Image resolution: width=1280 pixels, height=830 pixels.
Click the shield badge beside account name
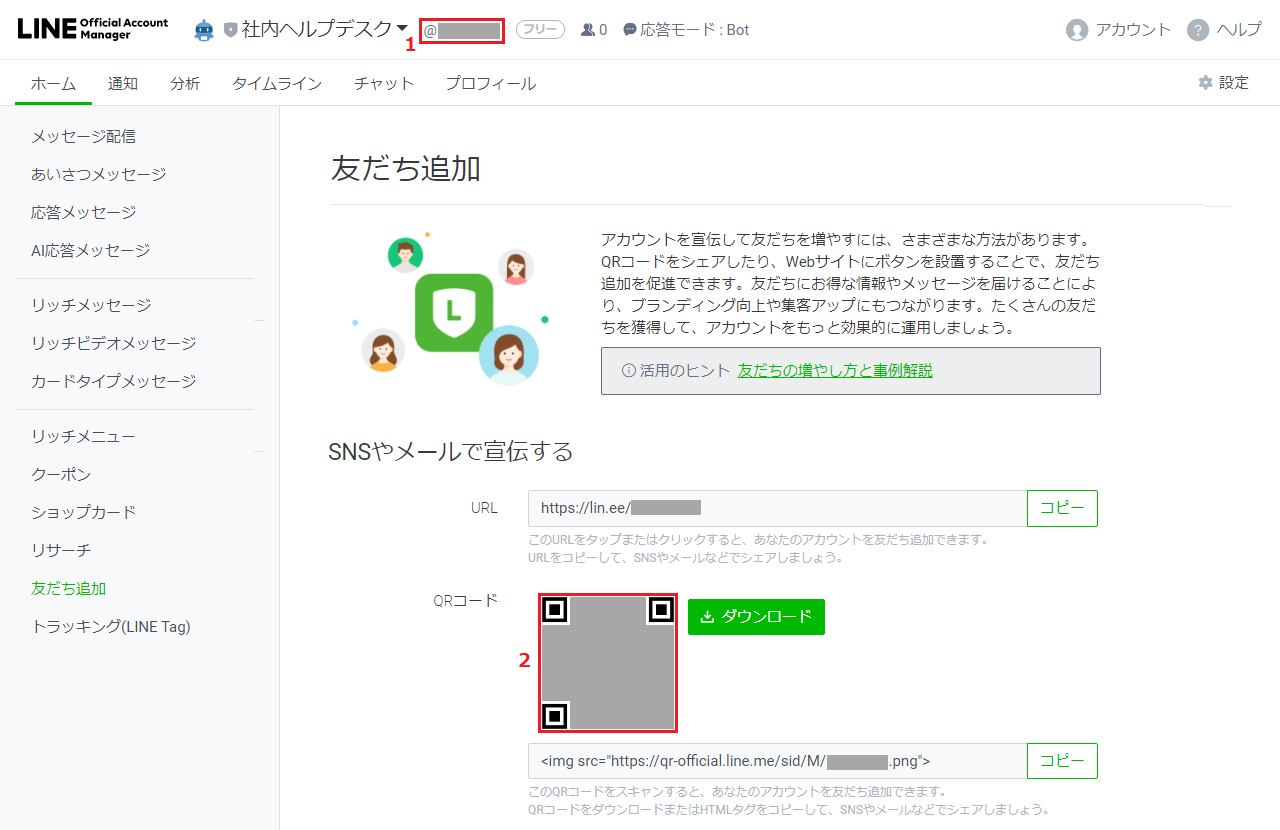click(231, 30)
